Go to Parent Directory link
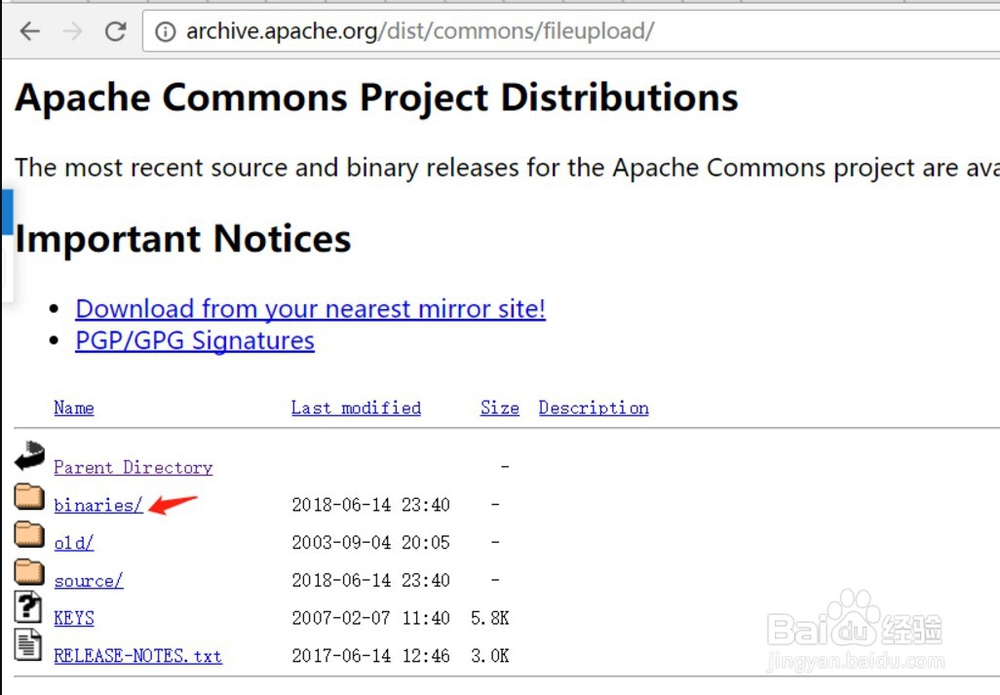Screen dimensions: 1000x695 (x=133, y=467)
